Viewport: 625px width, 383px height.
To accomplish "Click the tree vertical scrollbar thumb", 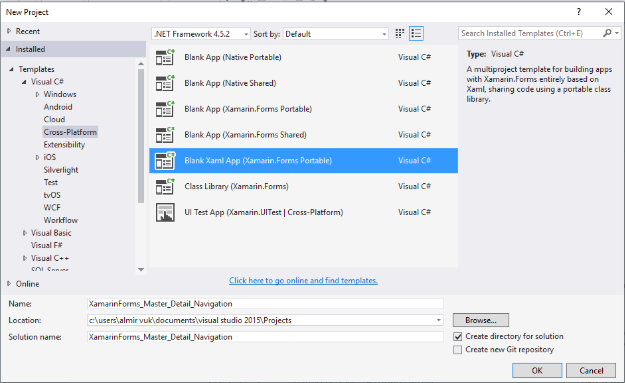I will [141, 136].
